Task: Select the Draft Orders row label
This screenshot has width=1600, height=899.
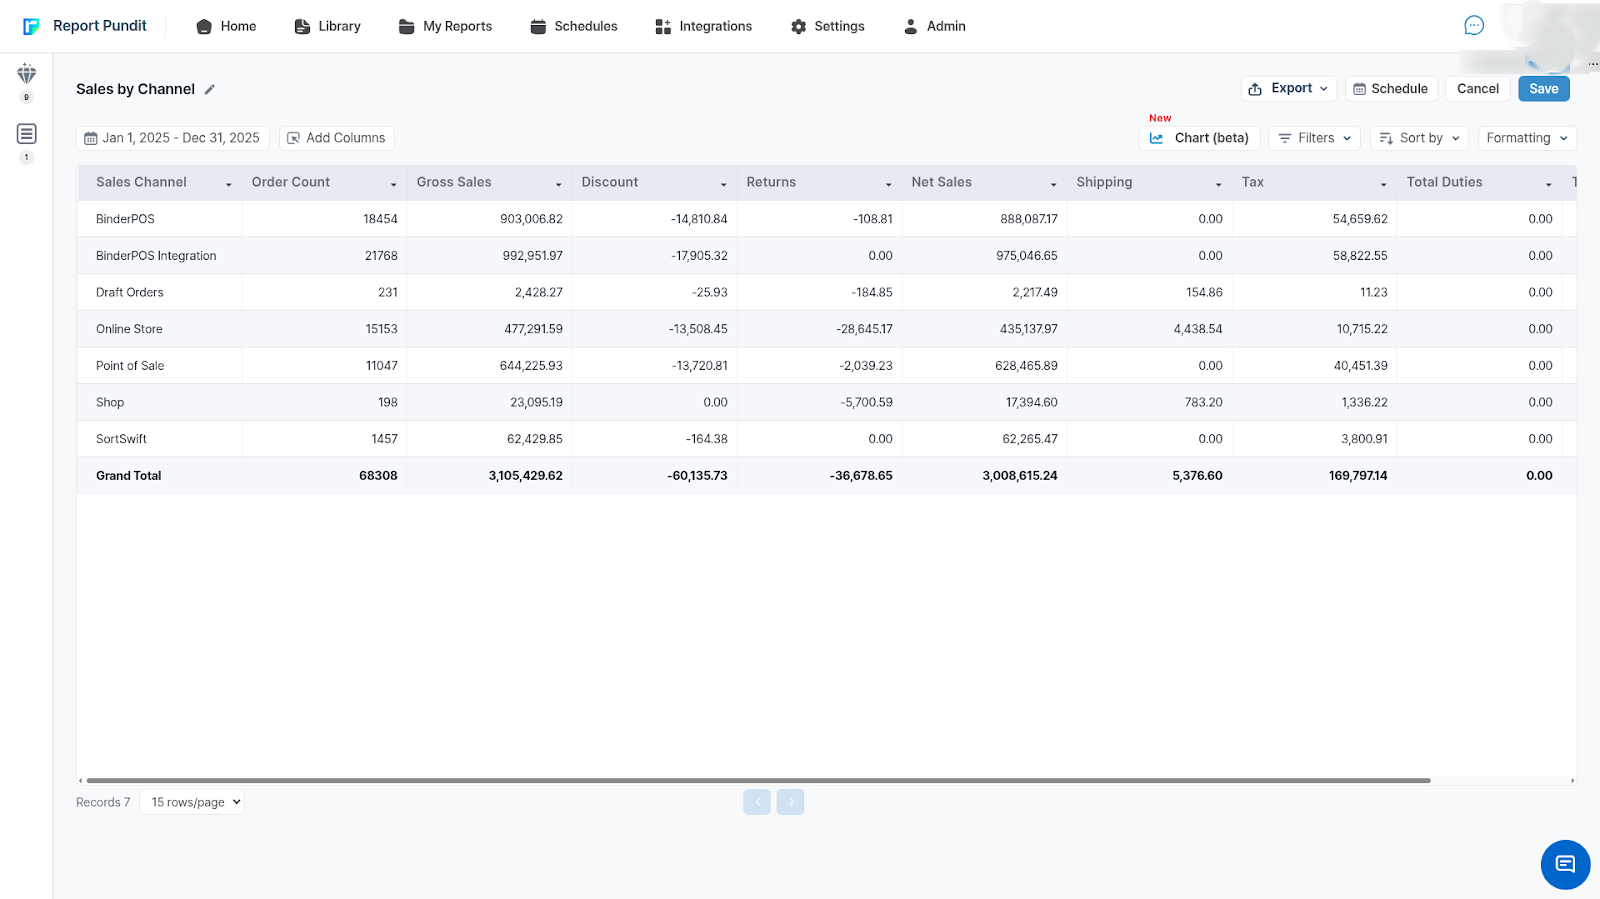Action: tap(129, 293)
